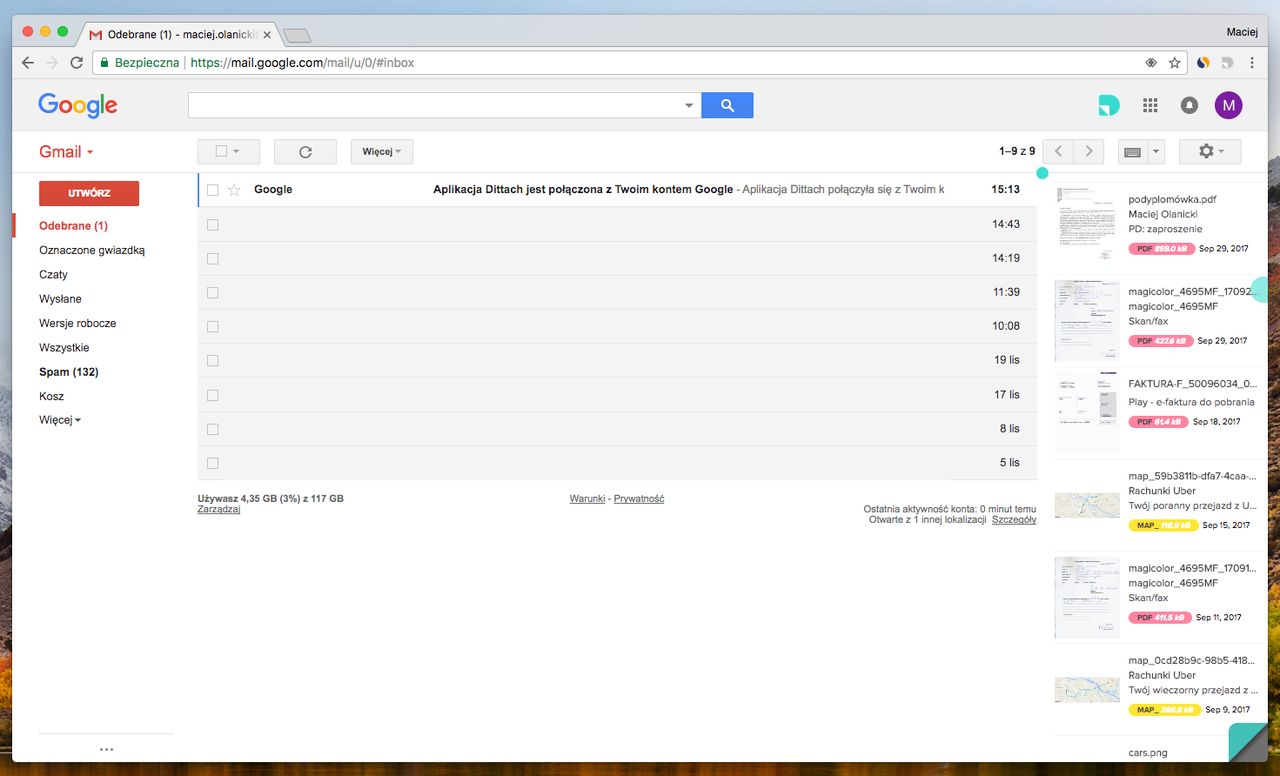Screen dimensions: 1280x776
Task: Click the teal Dittach extension icon
Action: pyautogui.click(x=1108, y=105)
